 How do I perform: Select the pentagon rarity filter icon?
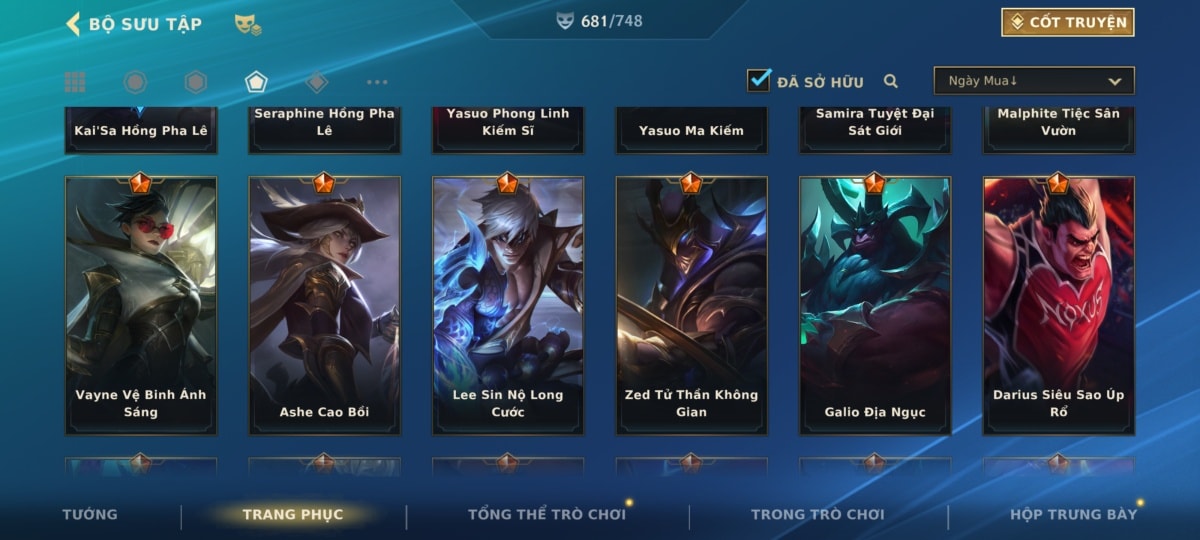256,82
